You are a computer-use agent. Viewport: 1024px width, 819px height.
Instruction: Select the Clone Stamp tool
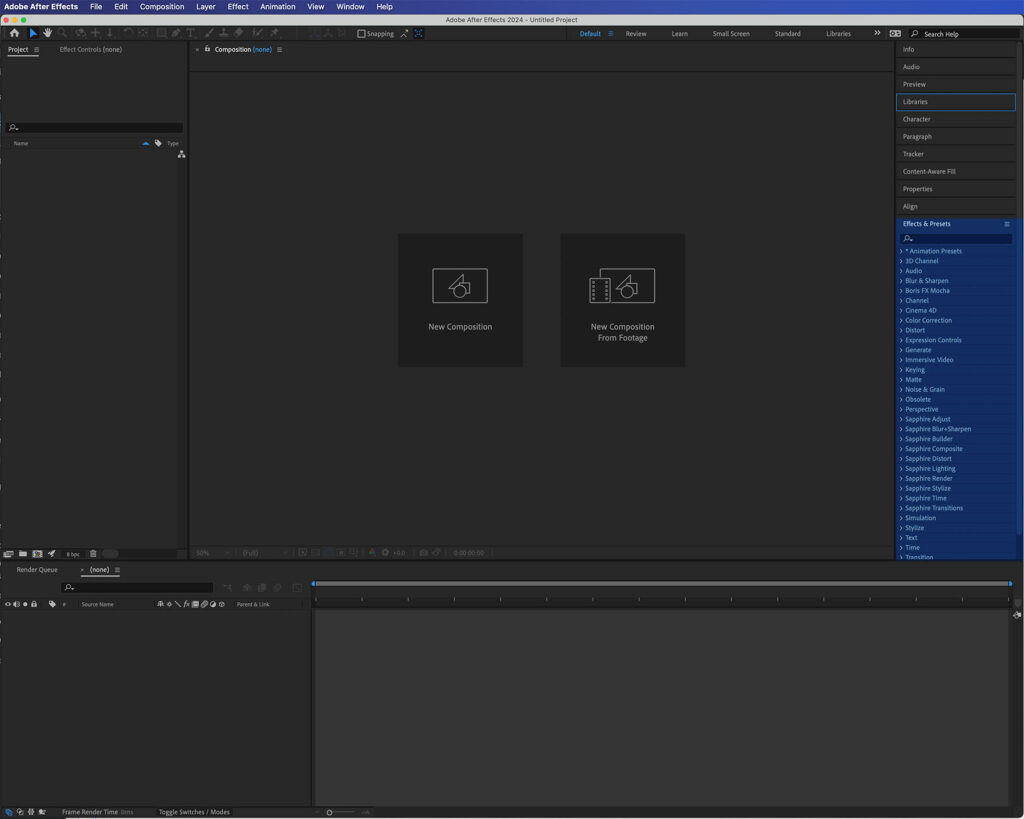coord(224,33)
